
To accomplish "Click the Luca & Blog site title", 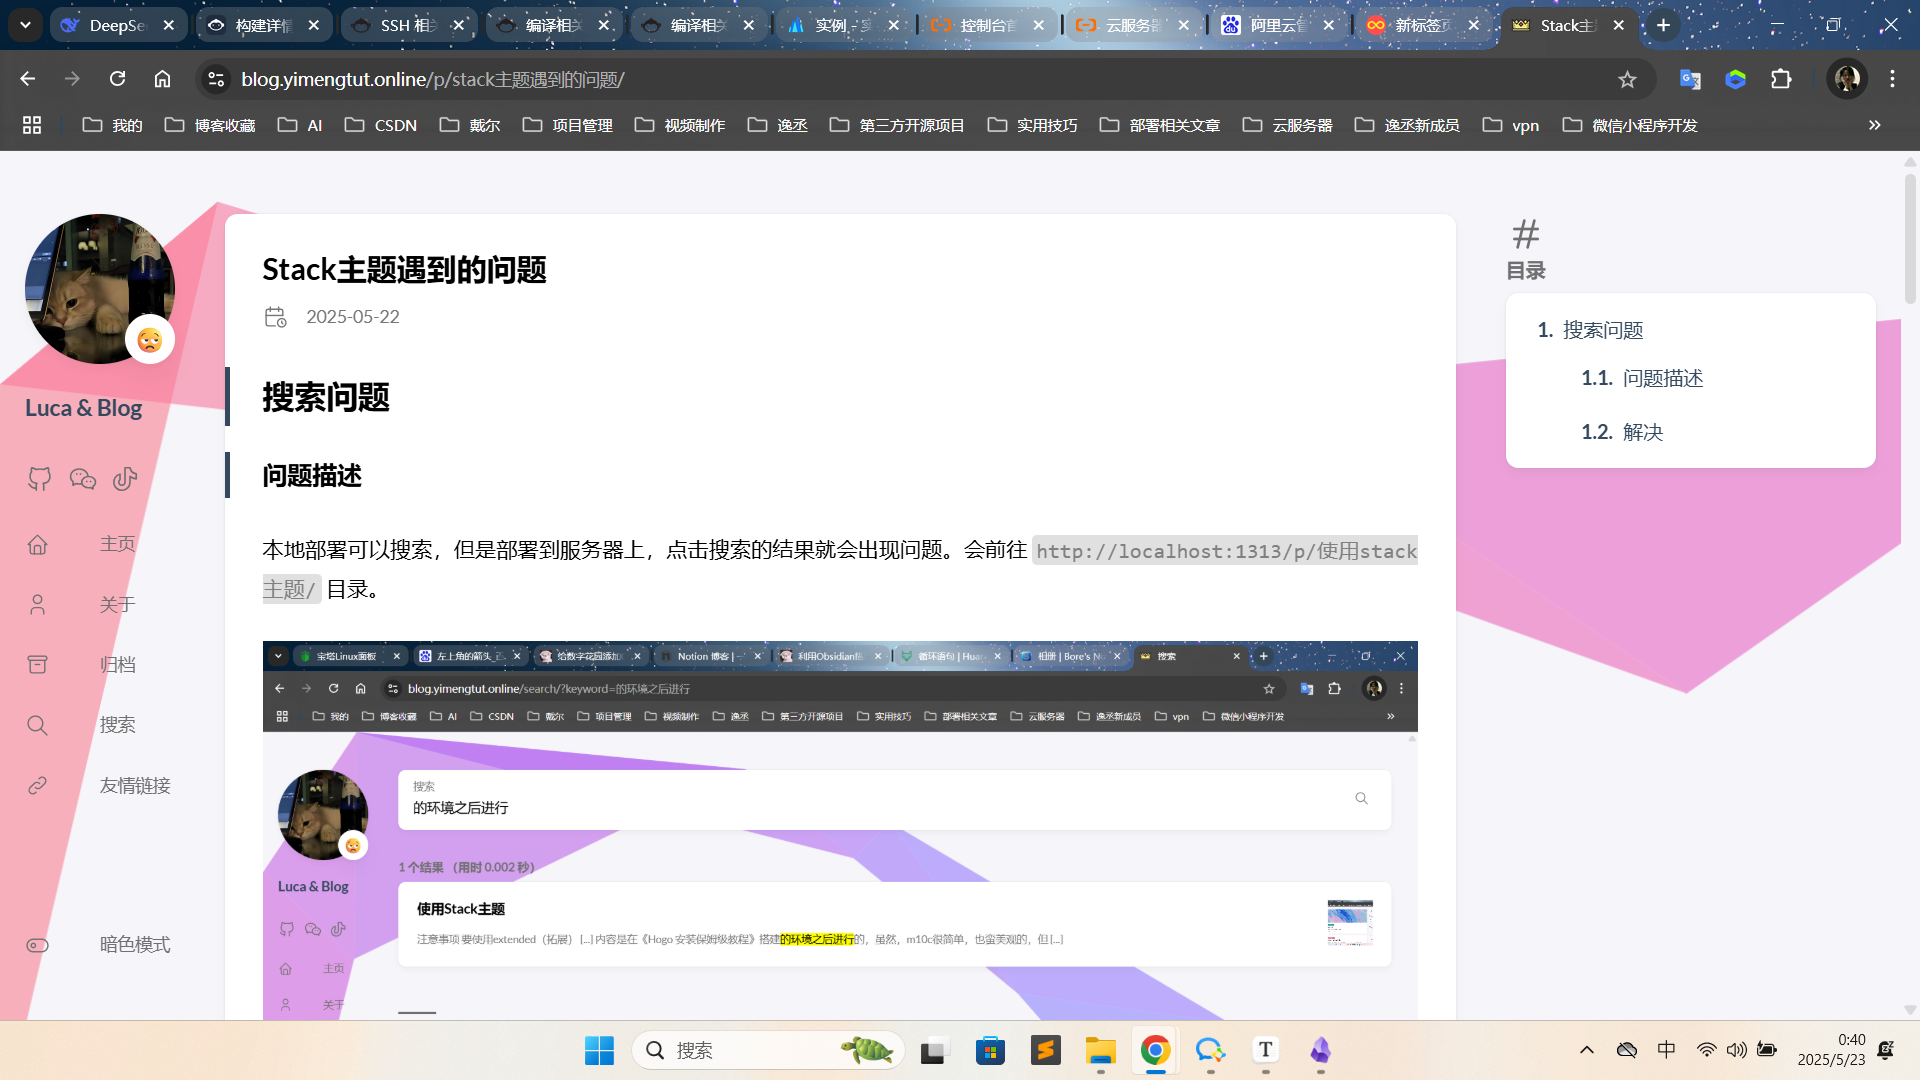I will [83, 408].
